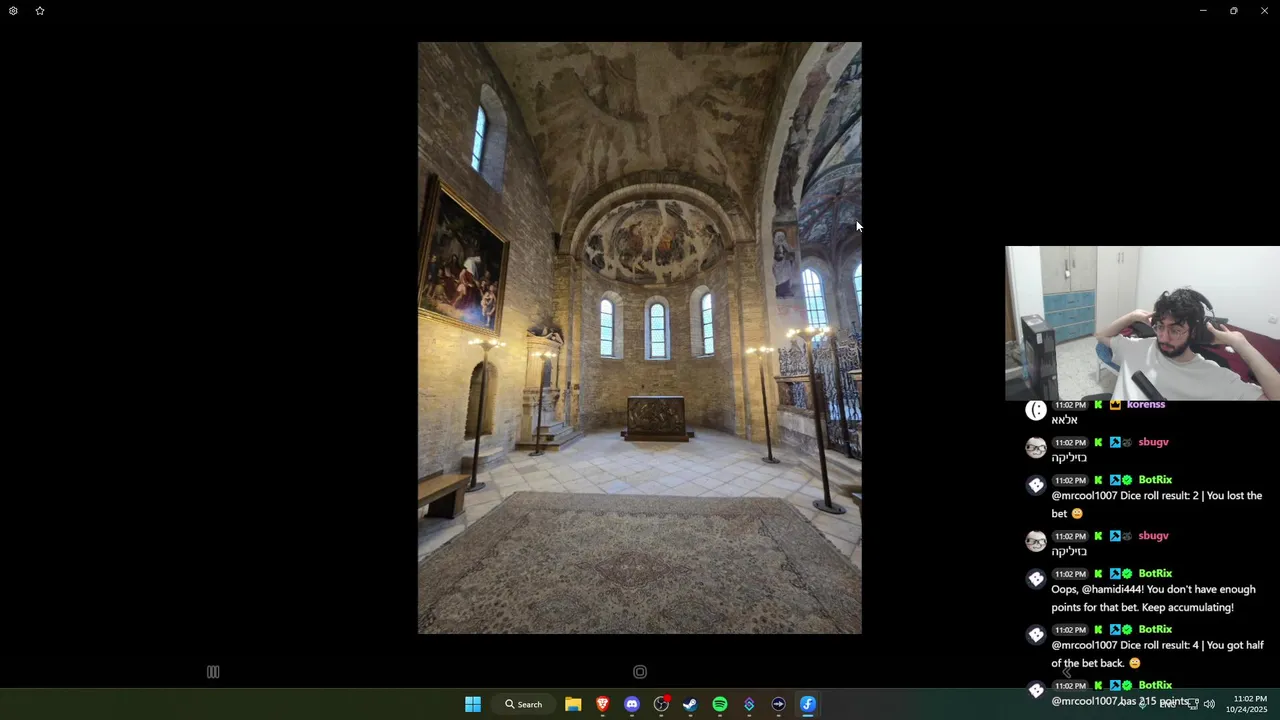The width and height of the screenshot is (1280, 720).
Task: Click BotRix name above the 'Oops, @hamidi444' message
Action: tap(1155, 574)
